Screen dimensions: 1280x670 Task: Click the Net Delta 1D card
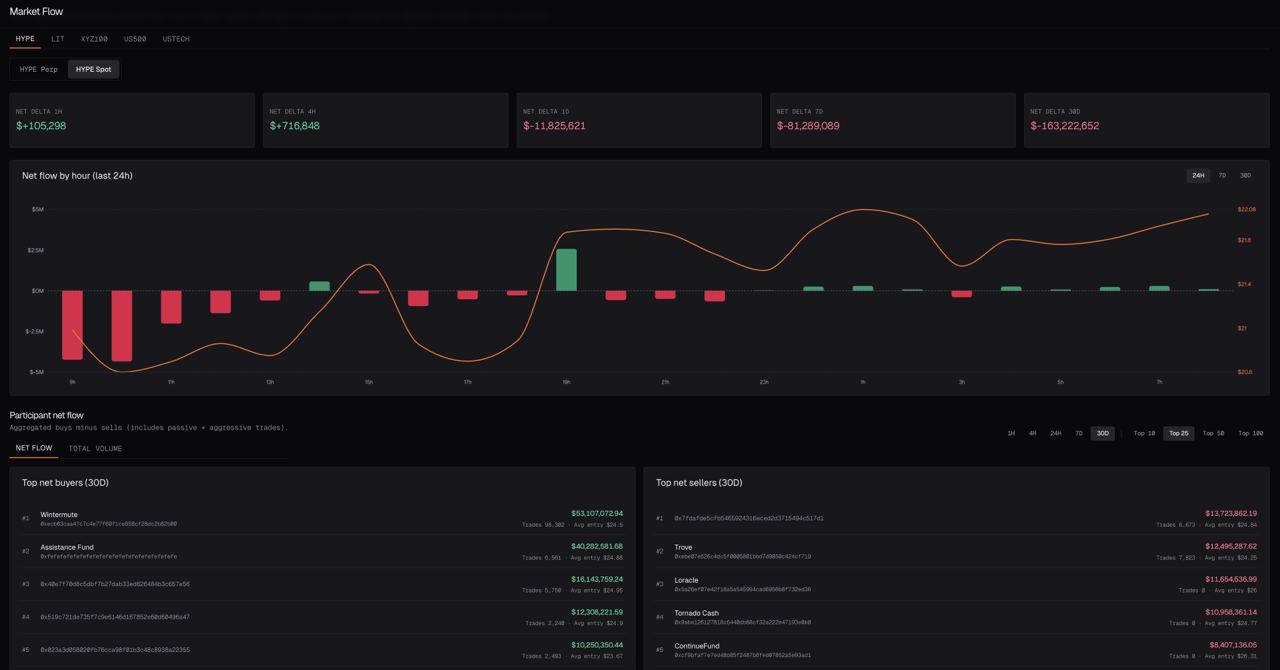[x=639, y=120]
